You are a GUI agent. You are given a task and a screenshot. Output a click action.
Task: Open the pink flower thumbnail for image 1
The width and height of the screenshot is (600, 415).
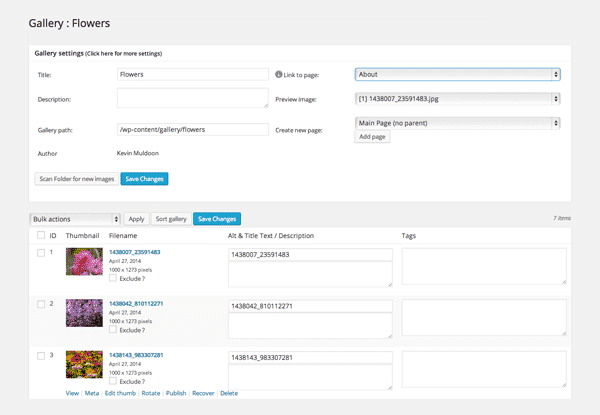[x=84, y=262]
